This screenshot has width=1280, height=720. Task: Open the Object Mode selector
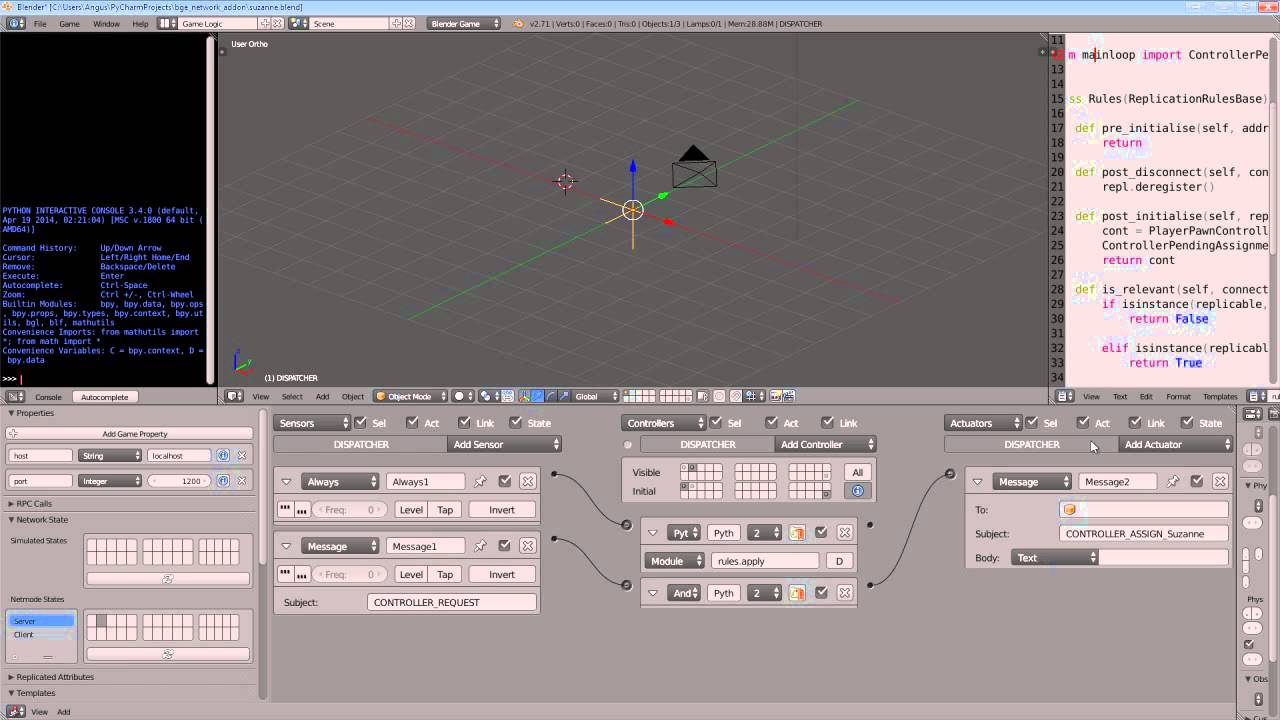(410, 396)
